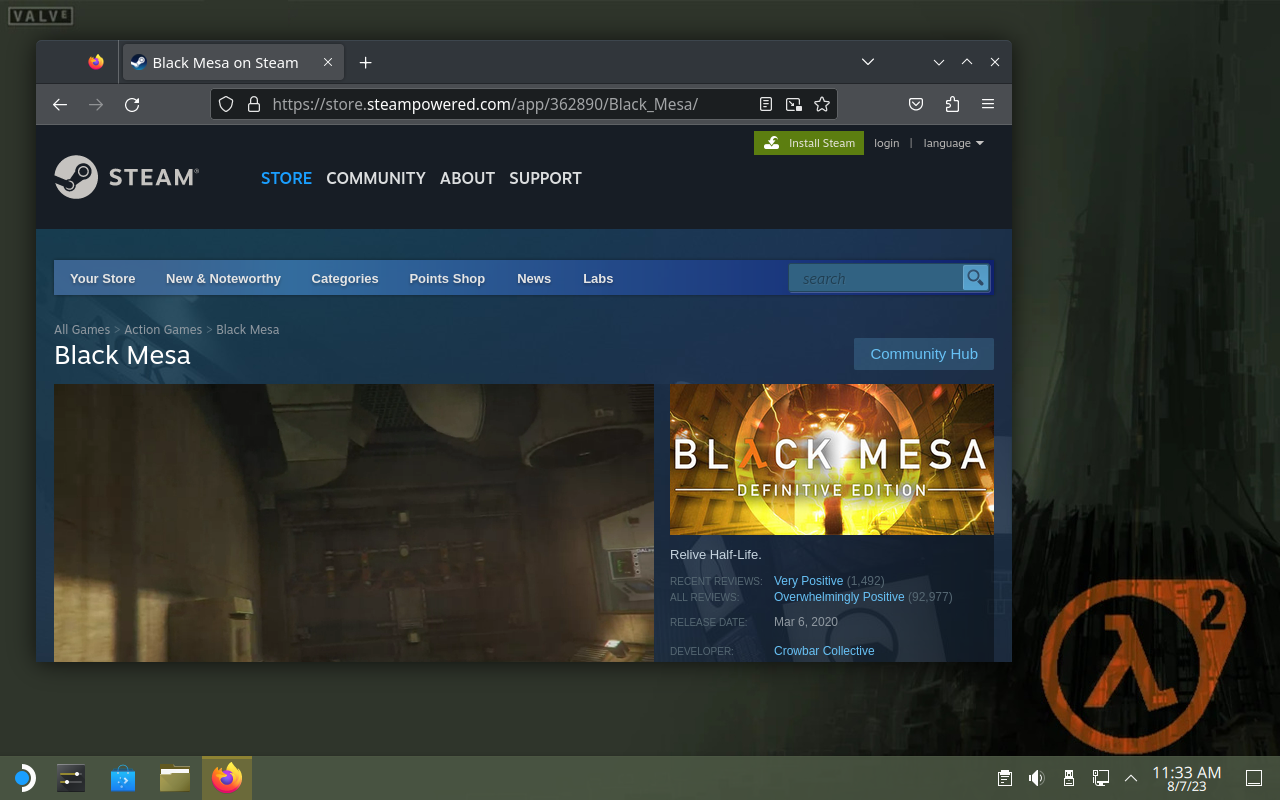Follow the All Games breadcrumb

[82, 329]
